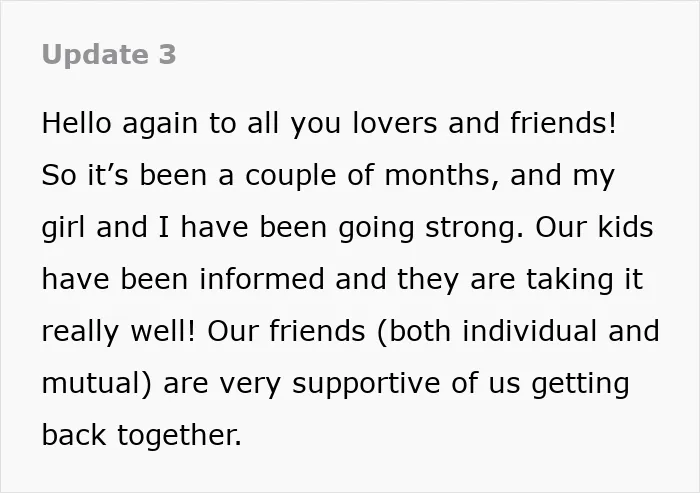
Task: Click the words 'Our friends' in the text
Action: (x=286, y=331)
